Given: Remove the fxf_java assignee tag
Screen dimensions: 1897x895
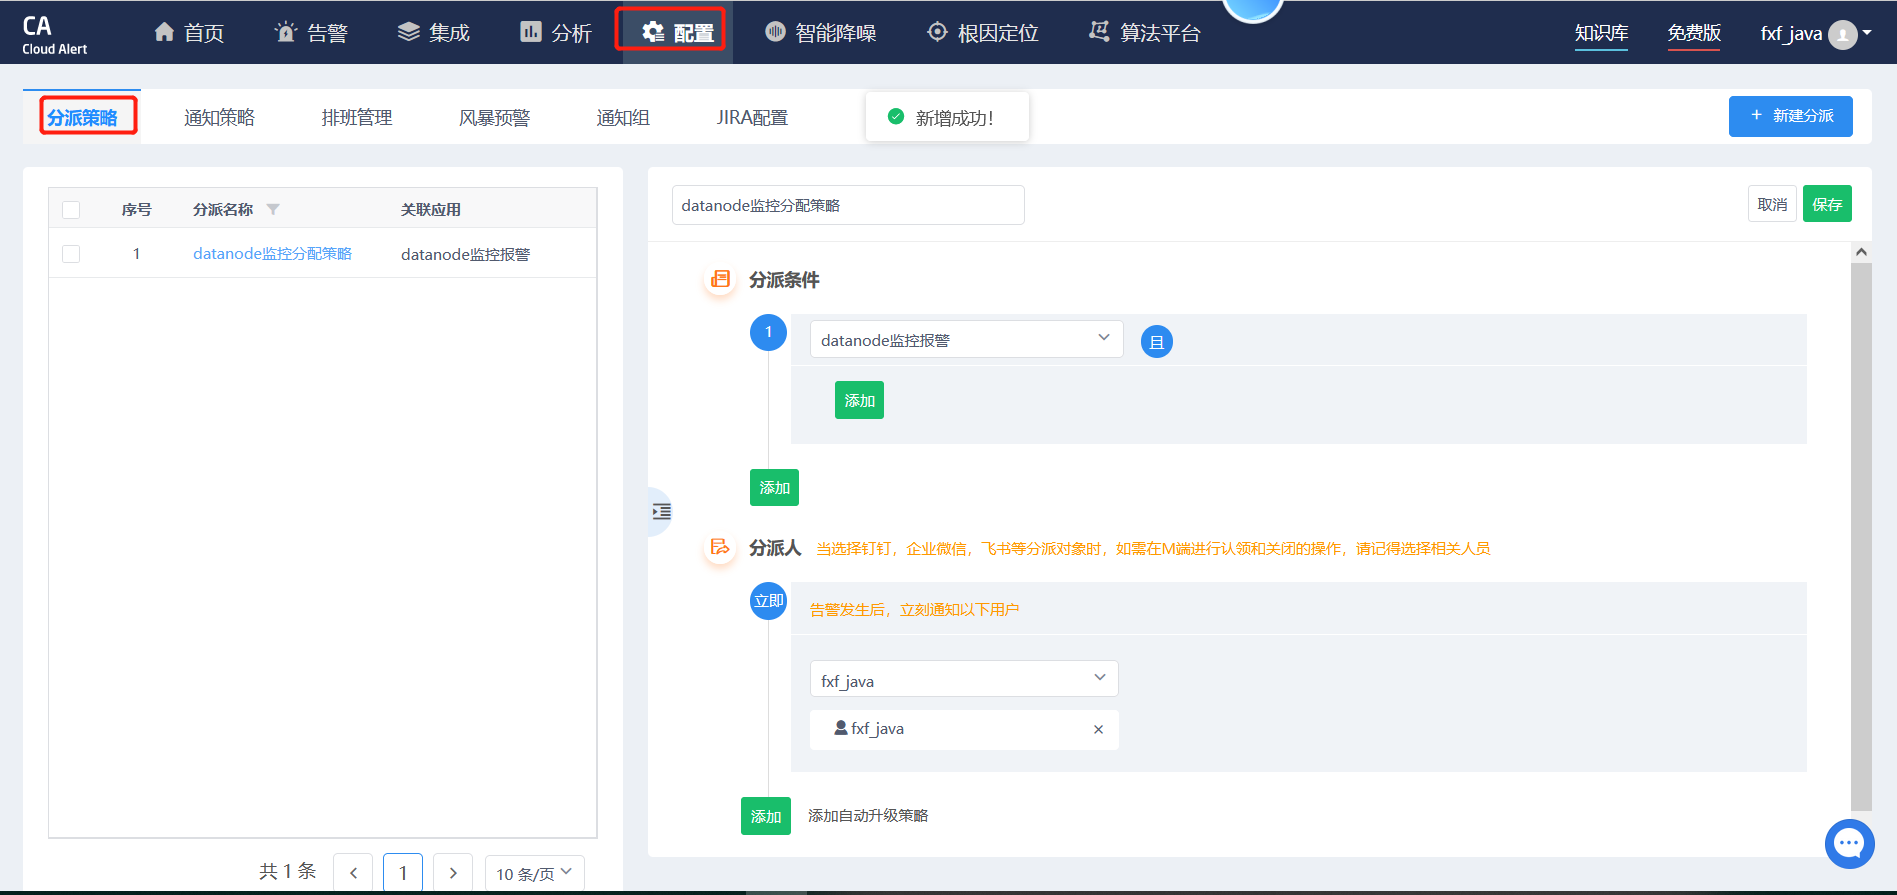Looking at the screenshot, I should [1098, 729].
